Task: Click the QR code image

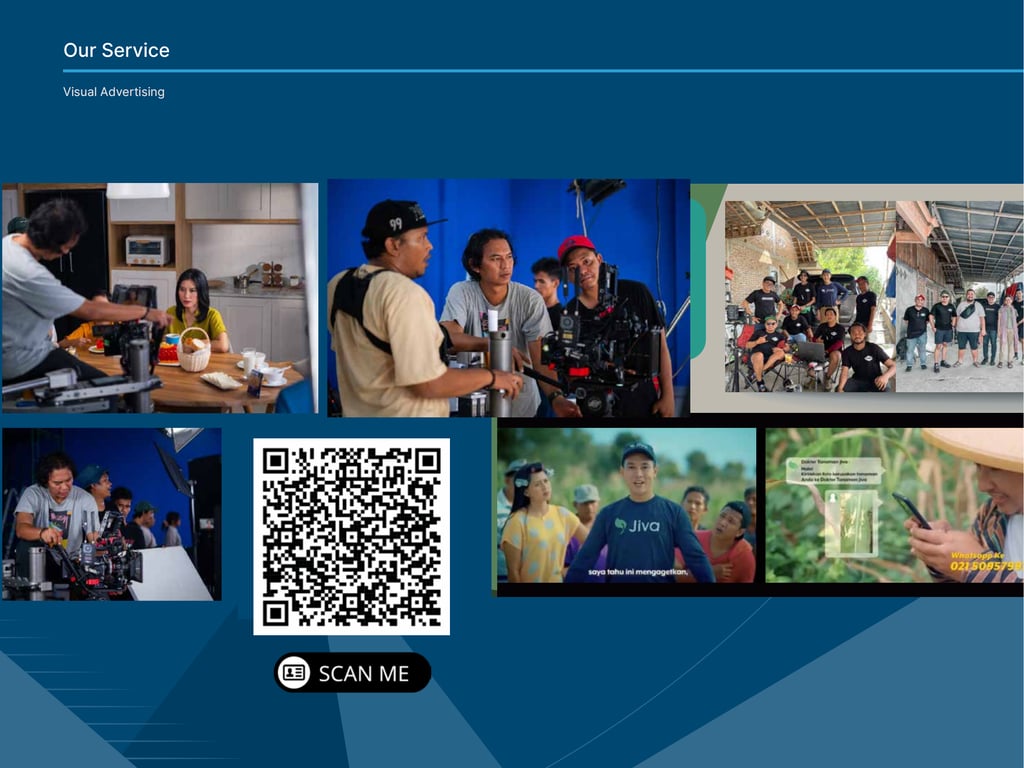Action: tap(351, 536)
